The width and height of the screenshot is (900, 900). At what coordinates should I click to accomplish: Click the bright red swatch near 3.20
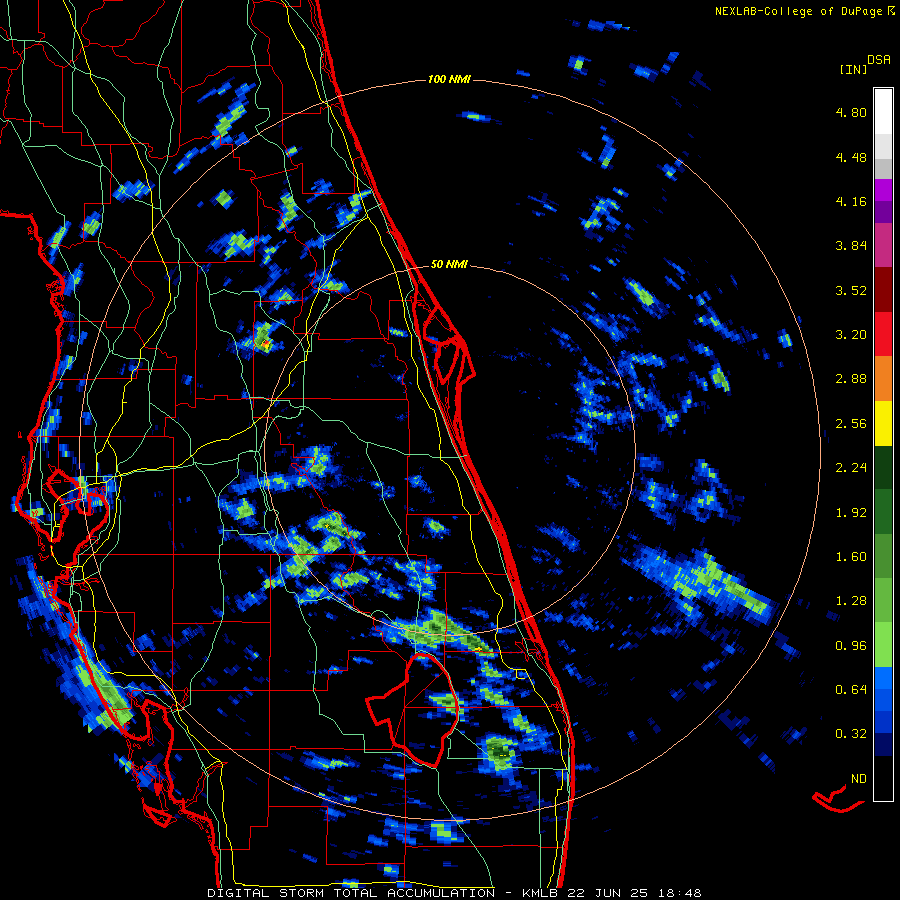click(883, 334)
